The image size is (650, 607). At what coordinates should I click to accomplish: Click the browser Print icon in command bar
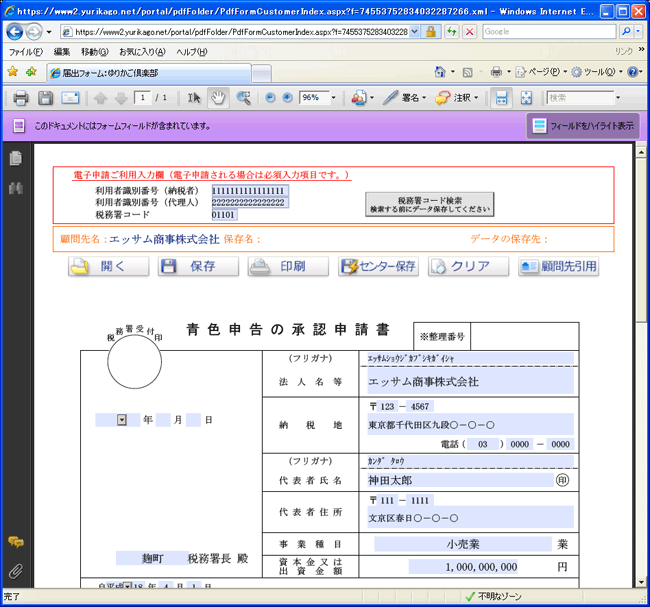tap(496, 72)
